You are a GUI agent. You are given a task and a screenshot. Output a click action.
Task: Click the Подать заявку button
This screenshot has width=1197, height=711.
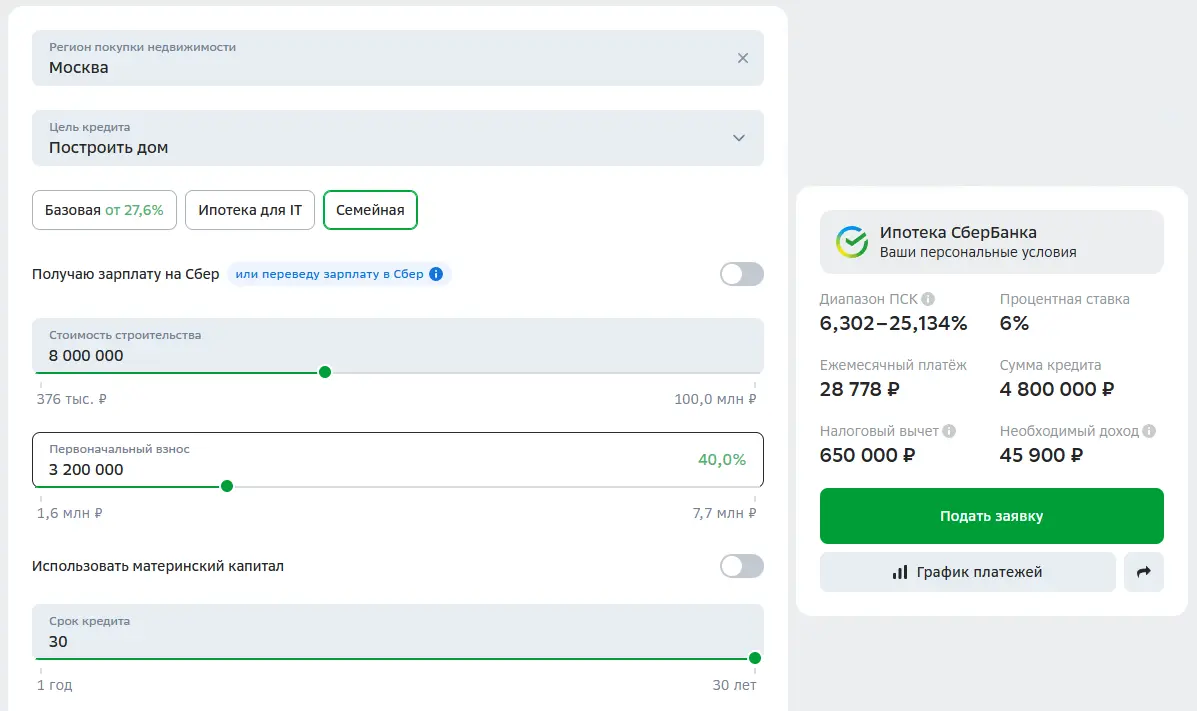(x=992, y=516)
